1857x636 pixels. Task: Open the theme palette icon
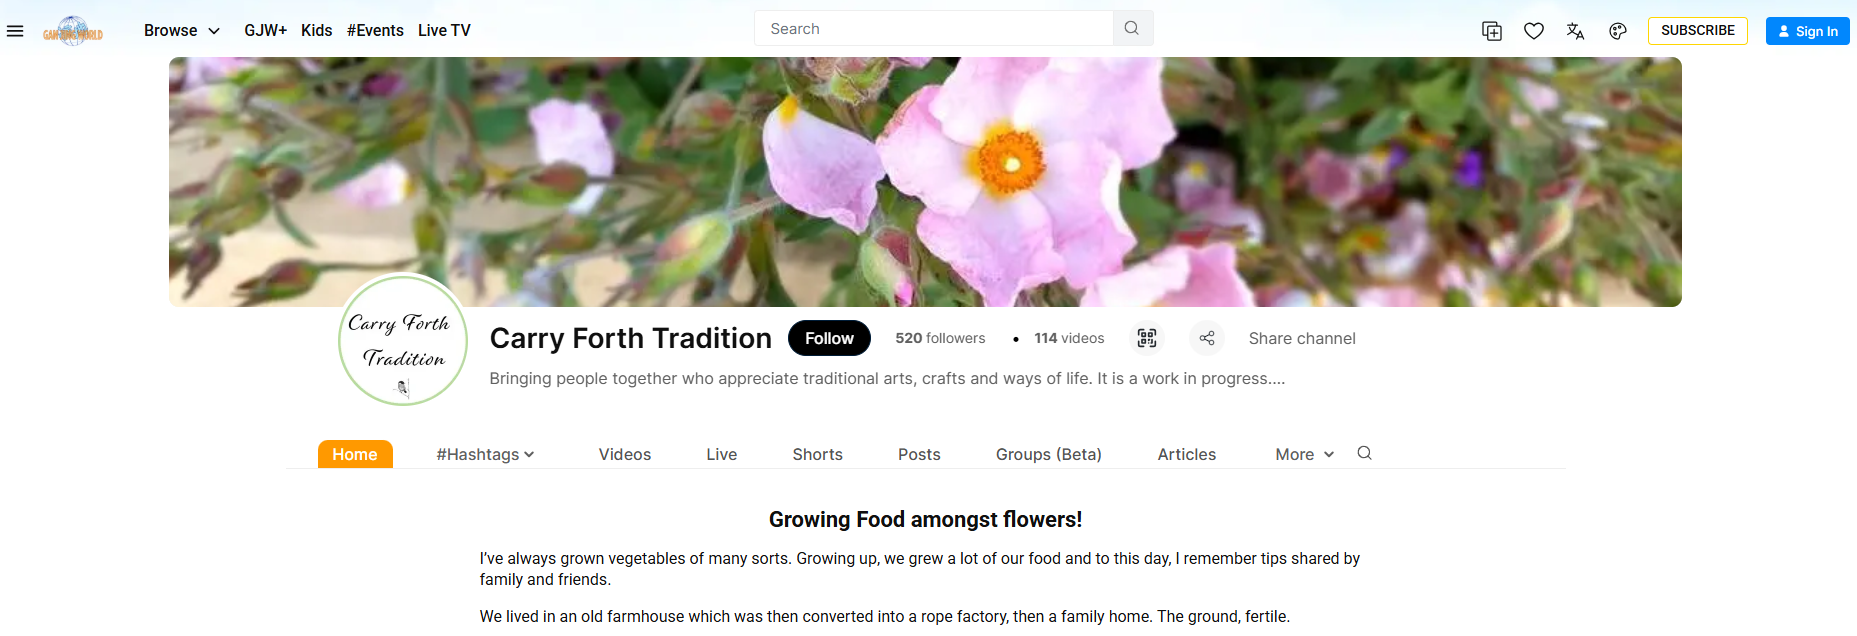[x=1618, y=31]
